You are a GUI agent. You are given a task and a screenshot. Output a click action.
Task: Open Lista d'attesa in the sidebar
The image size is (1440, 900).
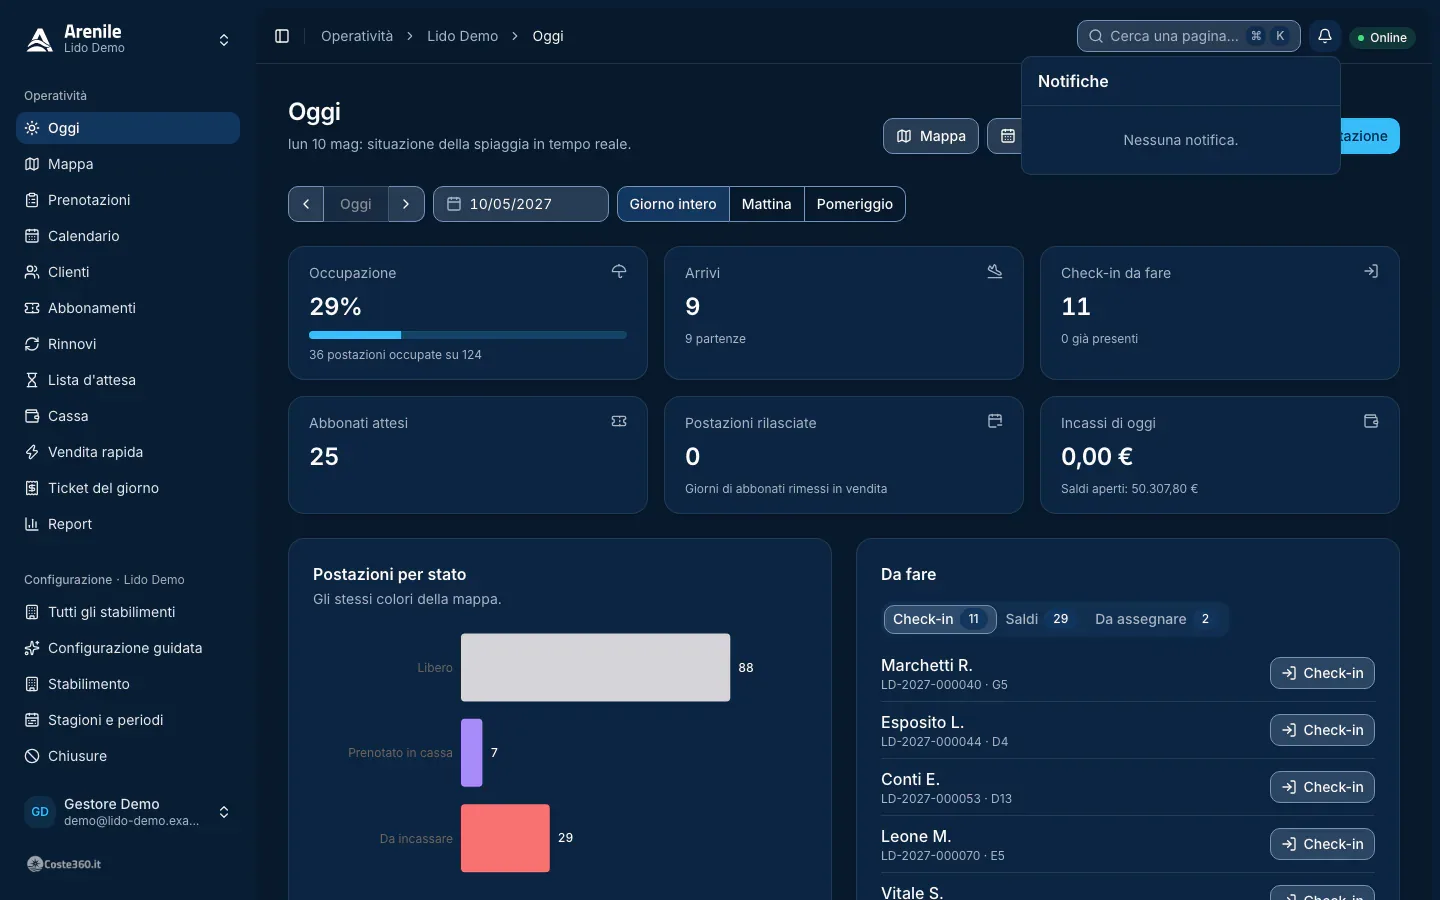(128, 380)
